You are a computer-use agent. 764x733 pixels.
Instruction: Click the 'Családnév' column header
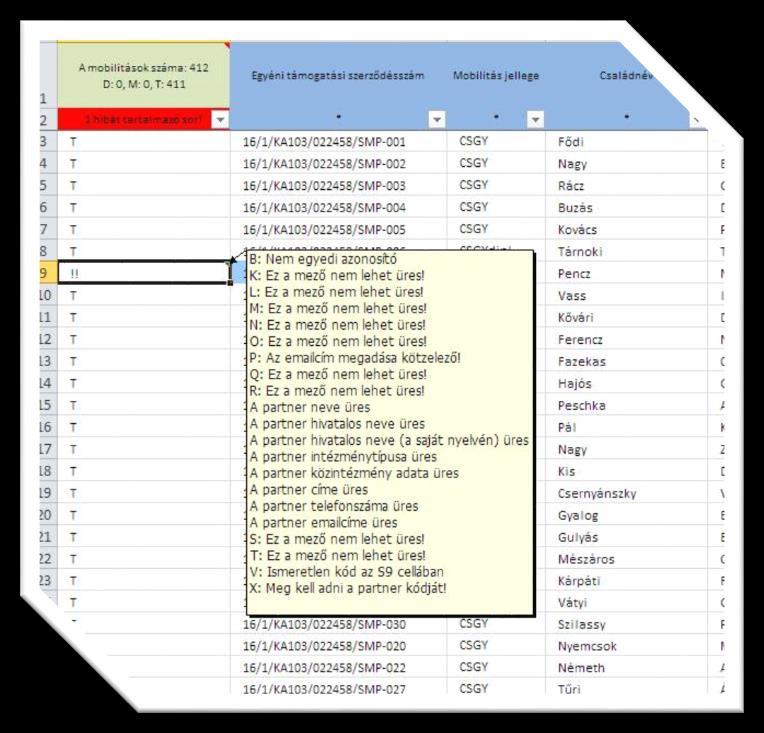[x=626, y=76]
